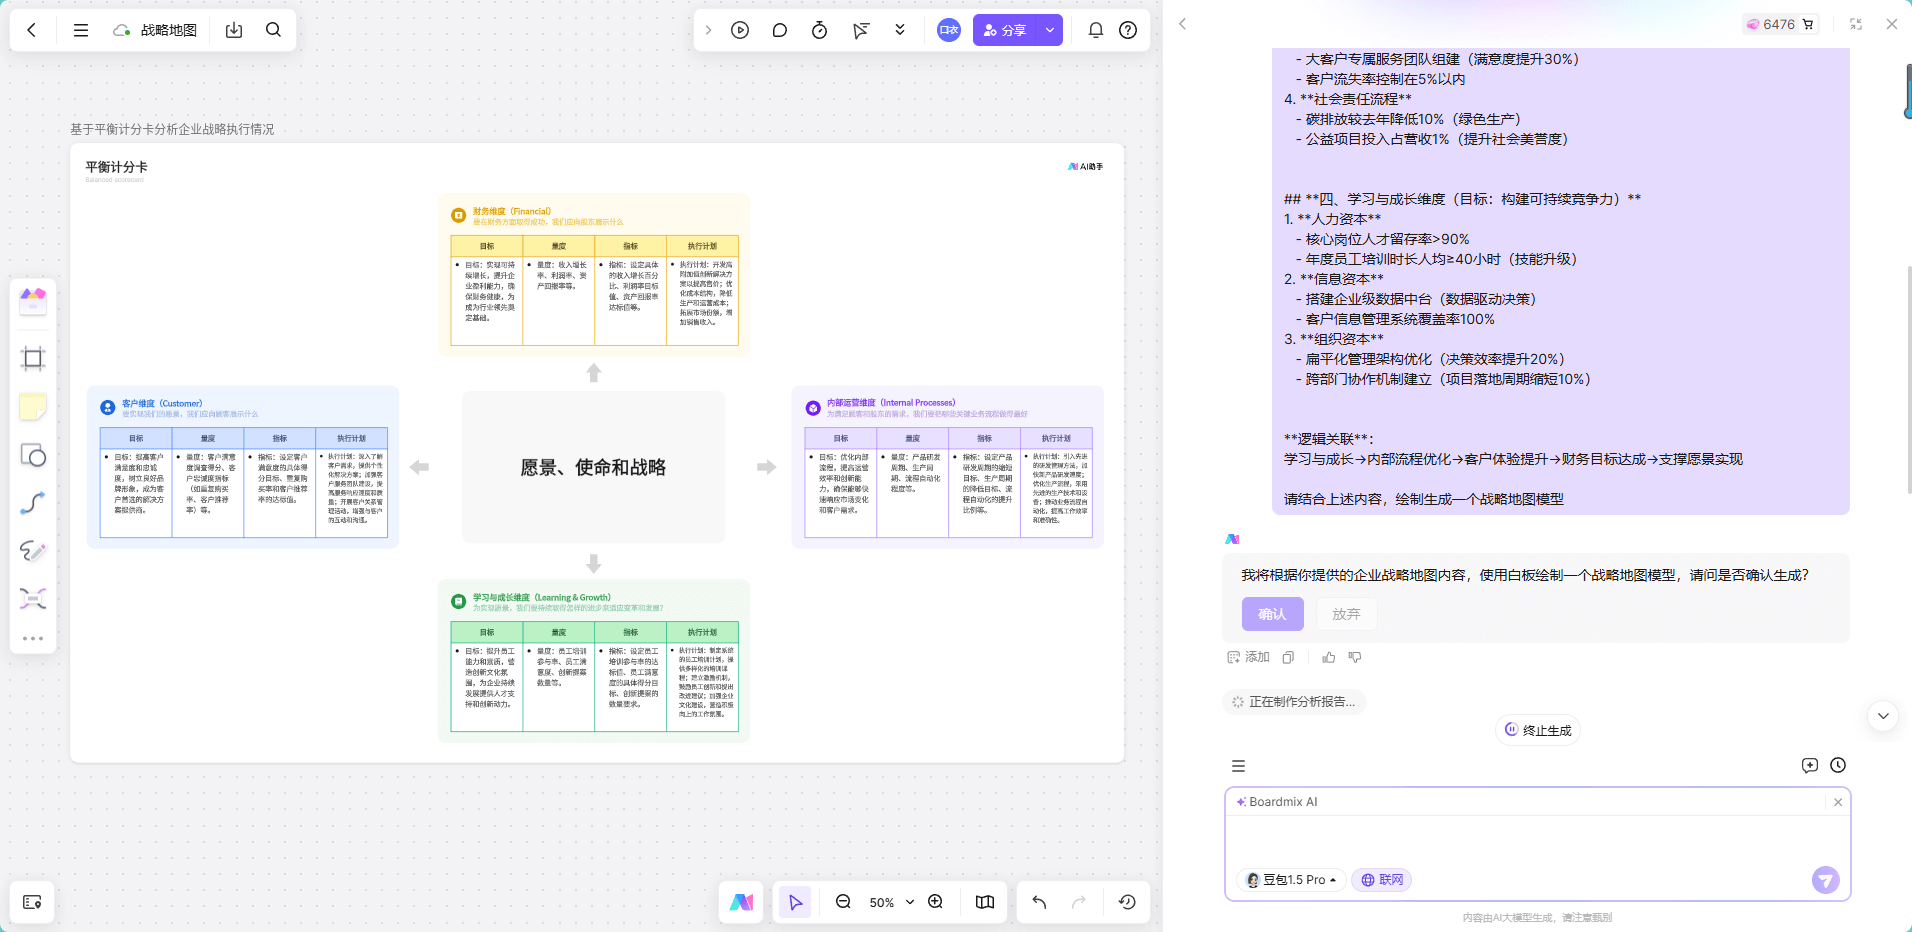The height and width of the screenshot is (932, 1912).
Task: Clear the Boardmix AI input tag
Action: point(1838,802)
